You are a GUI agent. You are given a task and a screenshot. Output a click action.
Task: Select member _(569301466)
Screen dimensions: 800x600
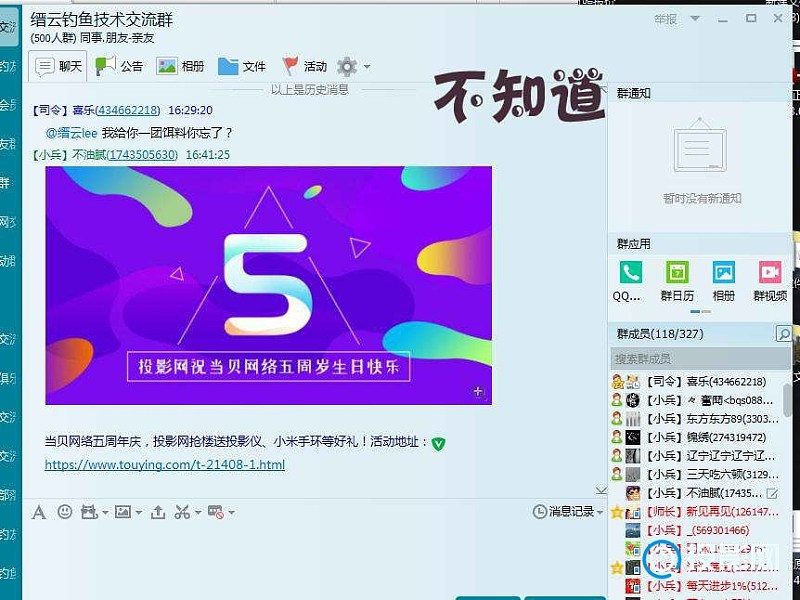tap(696, 531)
